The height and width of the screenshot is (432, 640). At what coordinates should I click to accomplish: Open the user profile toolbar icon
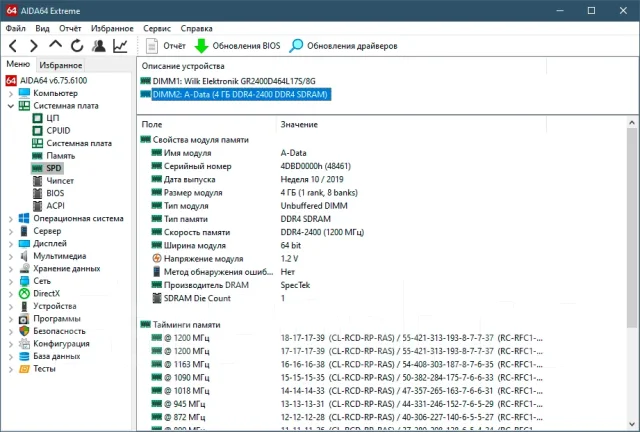(x=98, y=46)
